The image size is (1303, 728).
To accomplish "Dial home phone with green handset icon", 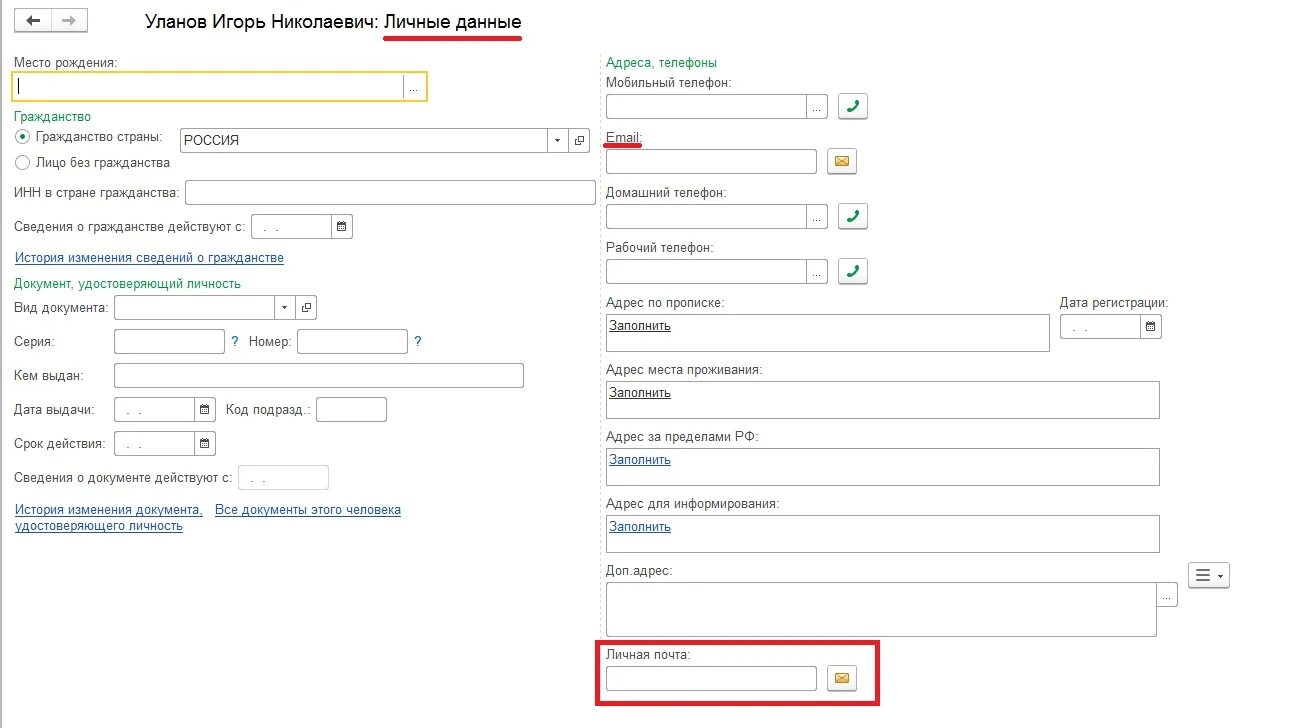I will [853, 216].
